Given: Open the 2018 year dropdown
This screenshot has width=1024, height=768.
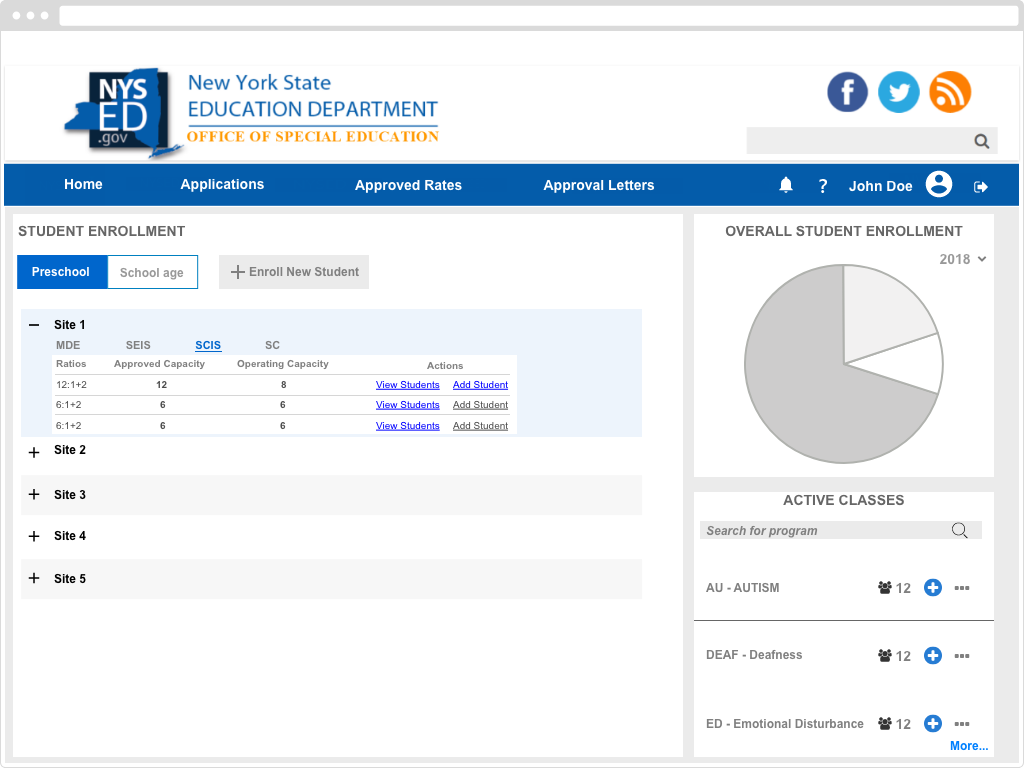Looking at the screenshot, I should 962,259.
